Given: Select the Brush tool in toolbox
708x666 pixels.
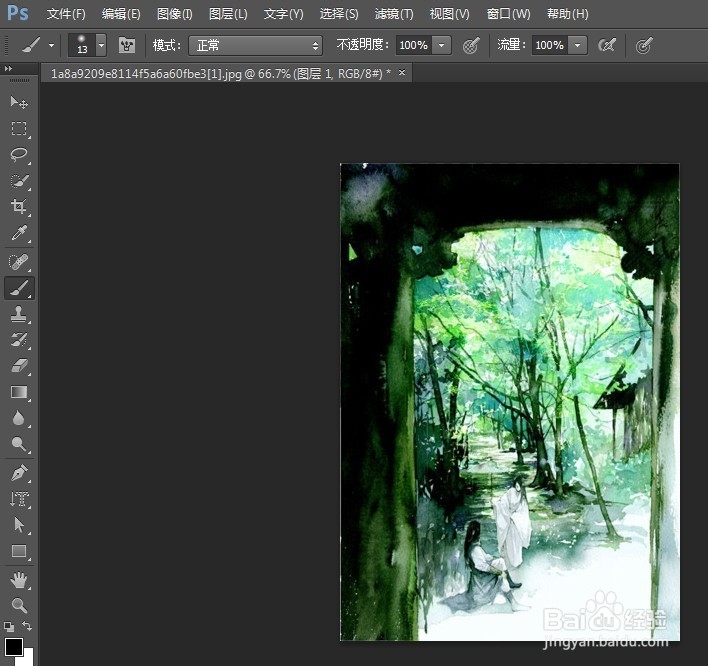Looking at the screenshot, I should coord(19,288).
